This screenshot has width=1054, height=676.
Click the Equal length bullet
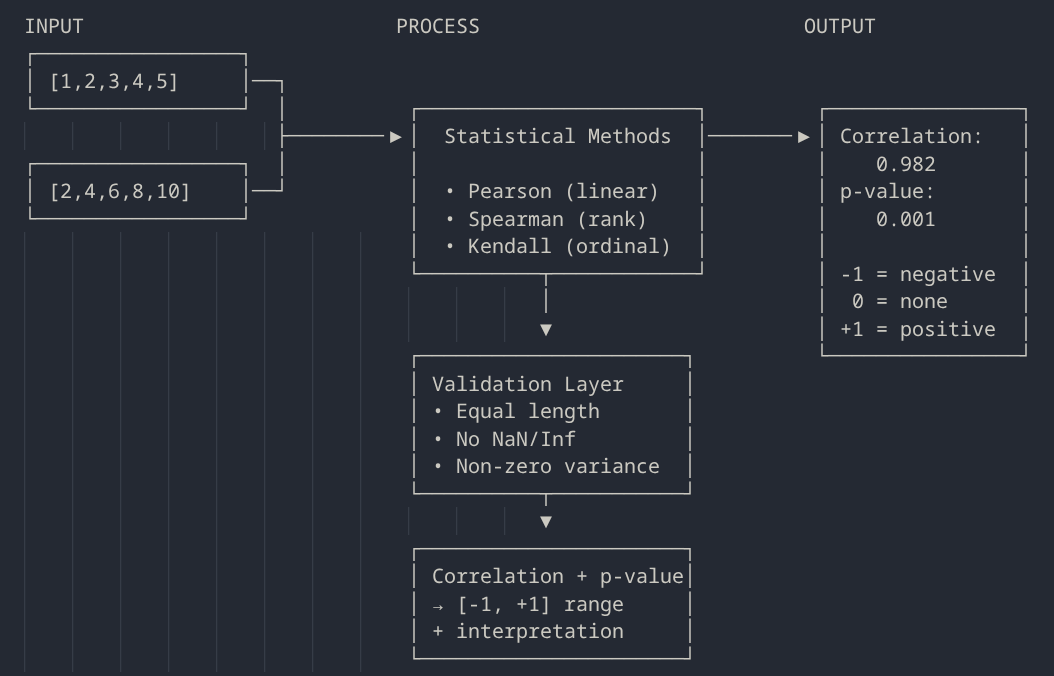[516, 411]
